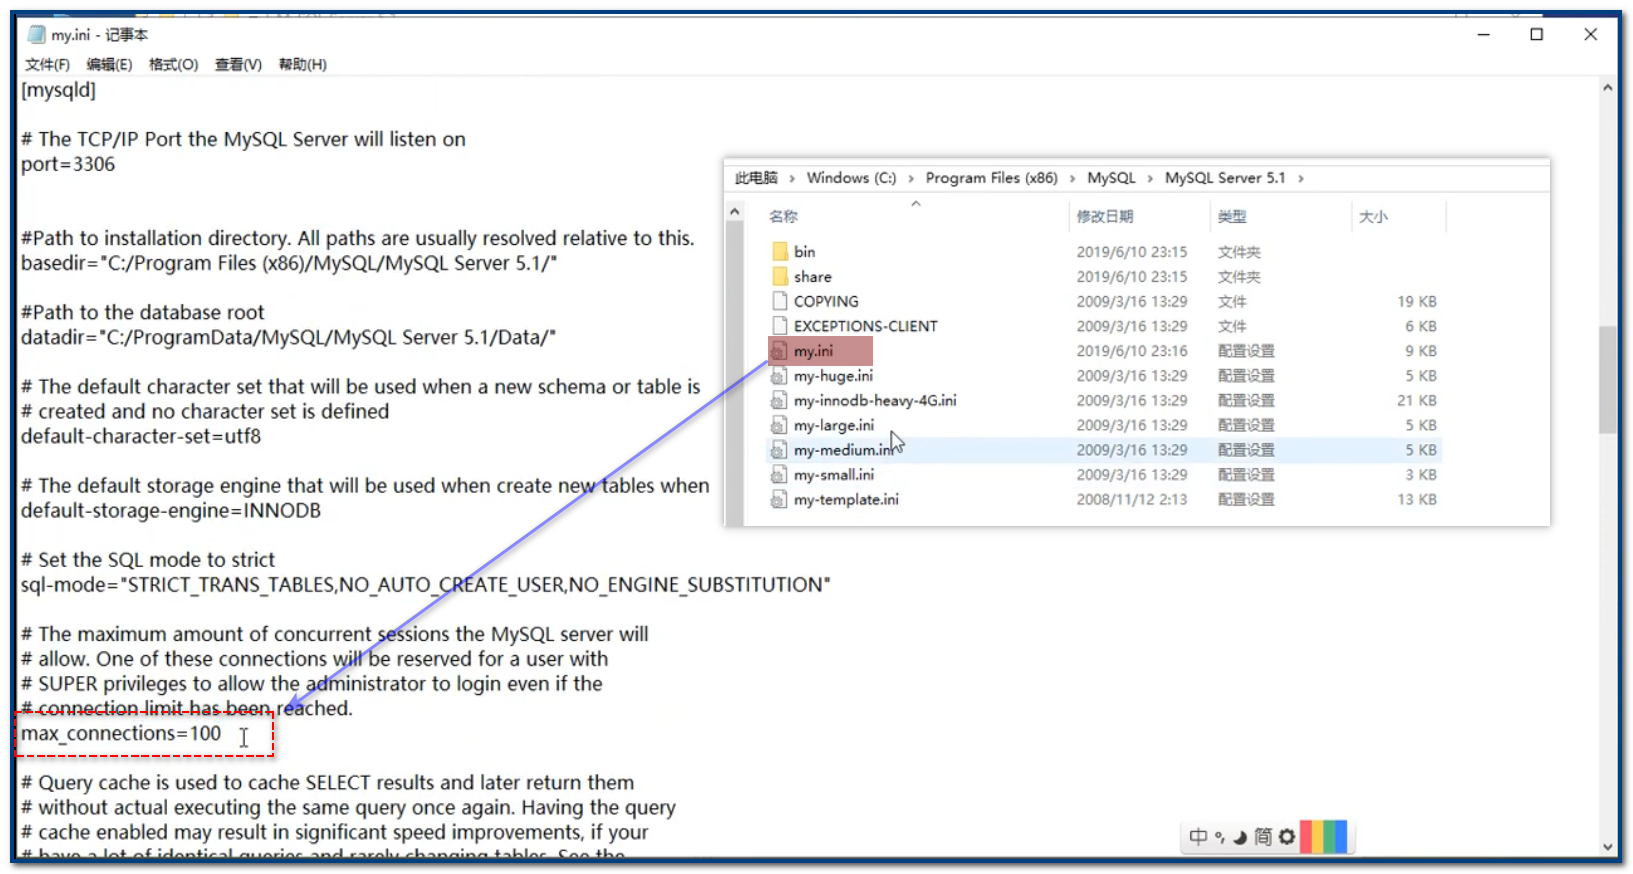Image resolution: width=1633 pixels, height=874 pixels.
Task: Select the my.ini file name
Action: pyautogui.click(x=813, y=351)
